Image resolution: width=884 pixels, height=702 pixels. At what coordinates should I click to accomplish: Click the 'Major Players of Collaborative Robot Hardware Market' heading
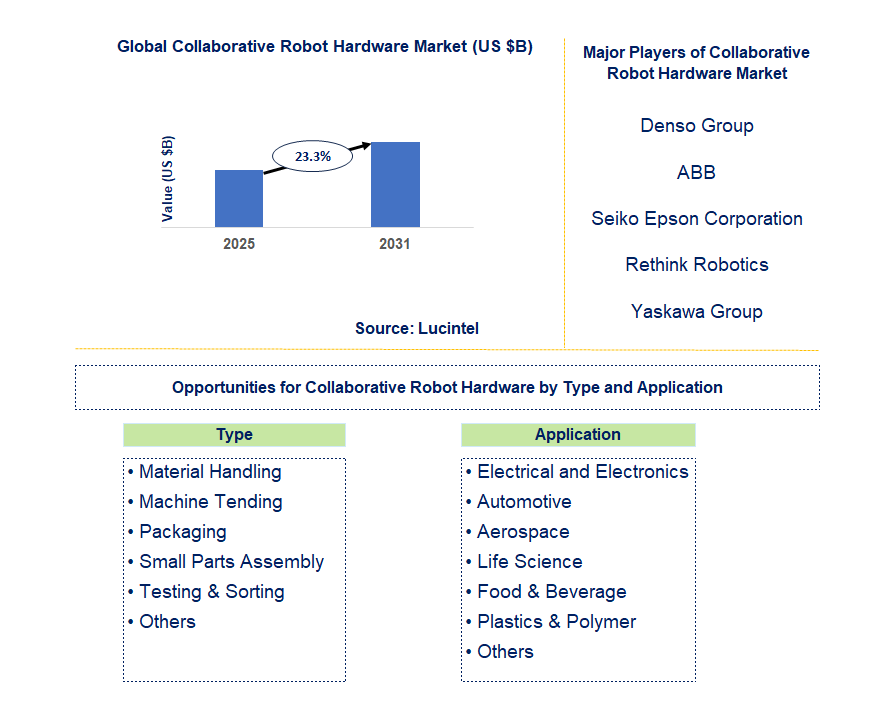696,63
